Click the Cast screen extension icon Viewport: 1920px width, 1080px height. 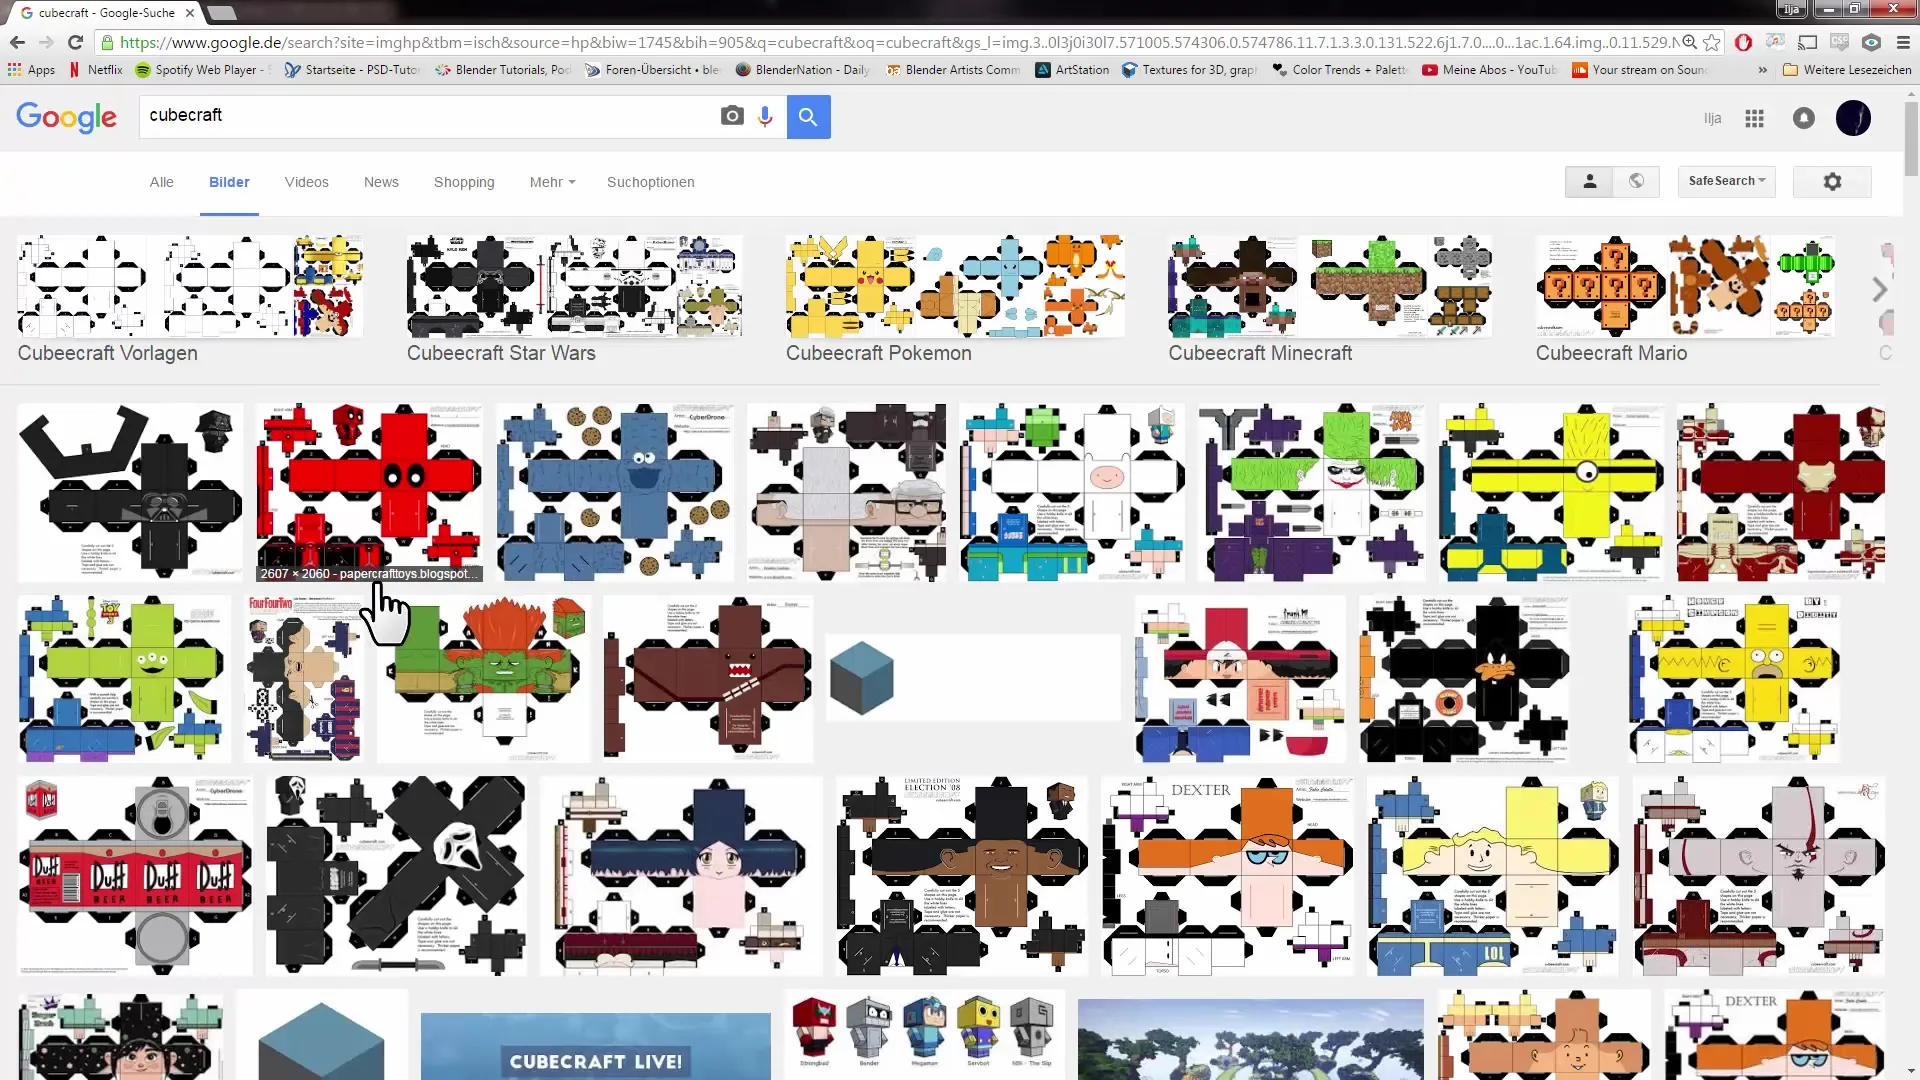tap(1807, 42)
